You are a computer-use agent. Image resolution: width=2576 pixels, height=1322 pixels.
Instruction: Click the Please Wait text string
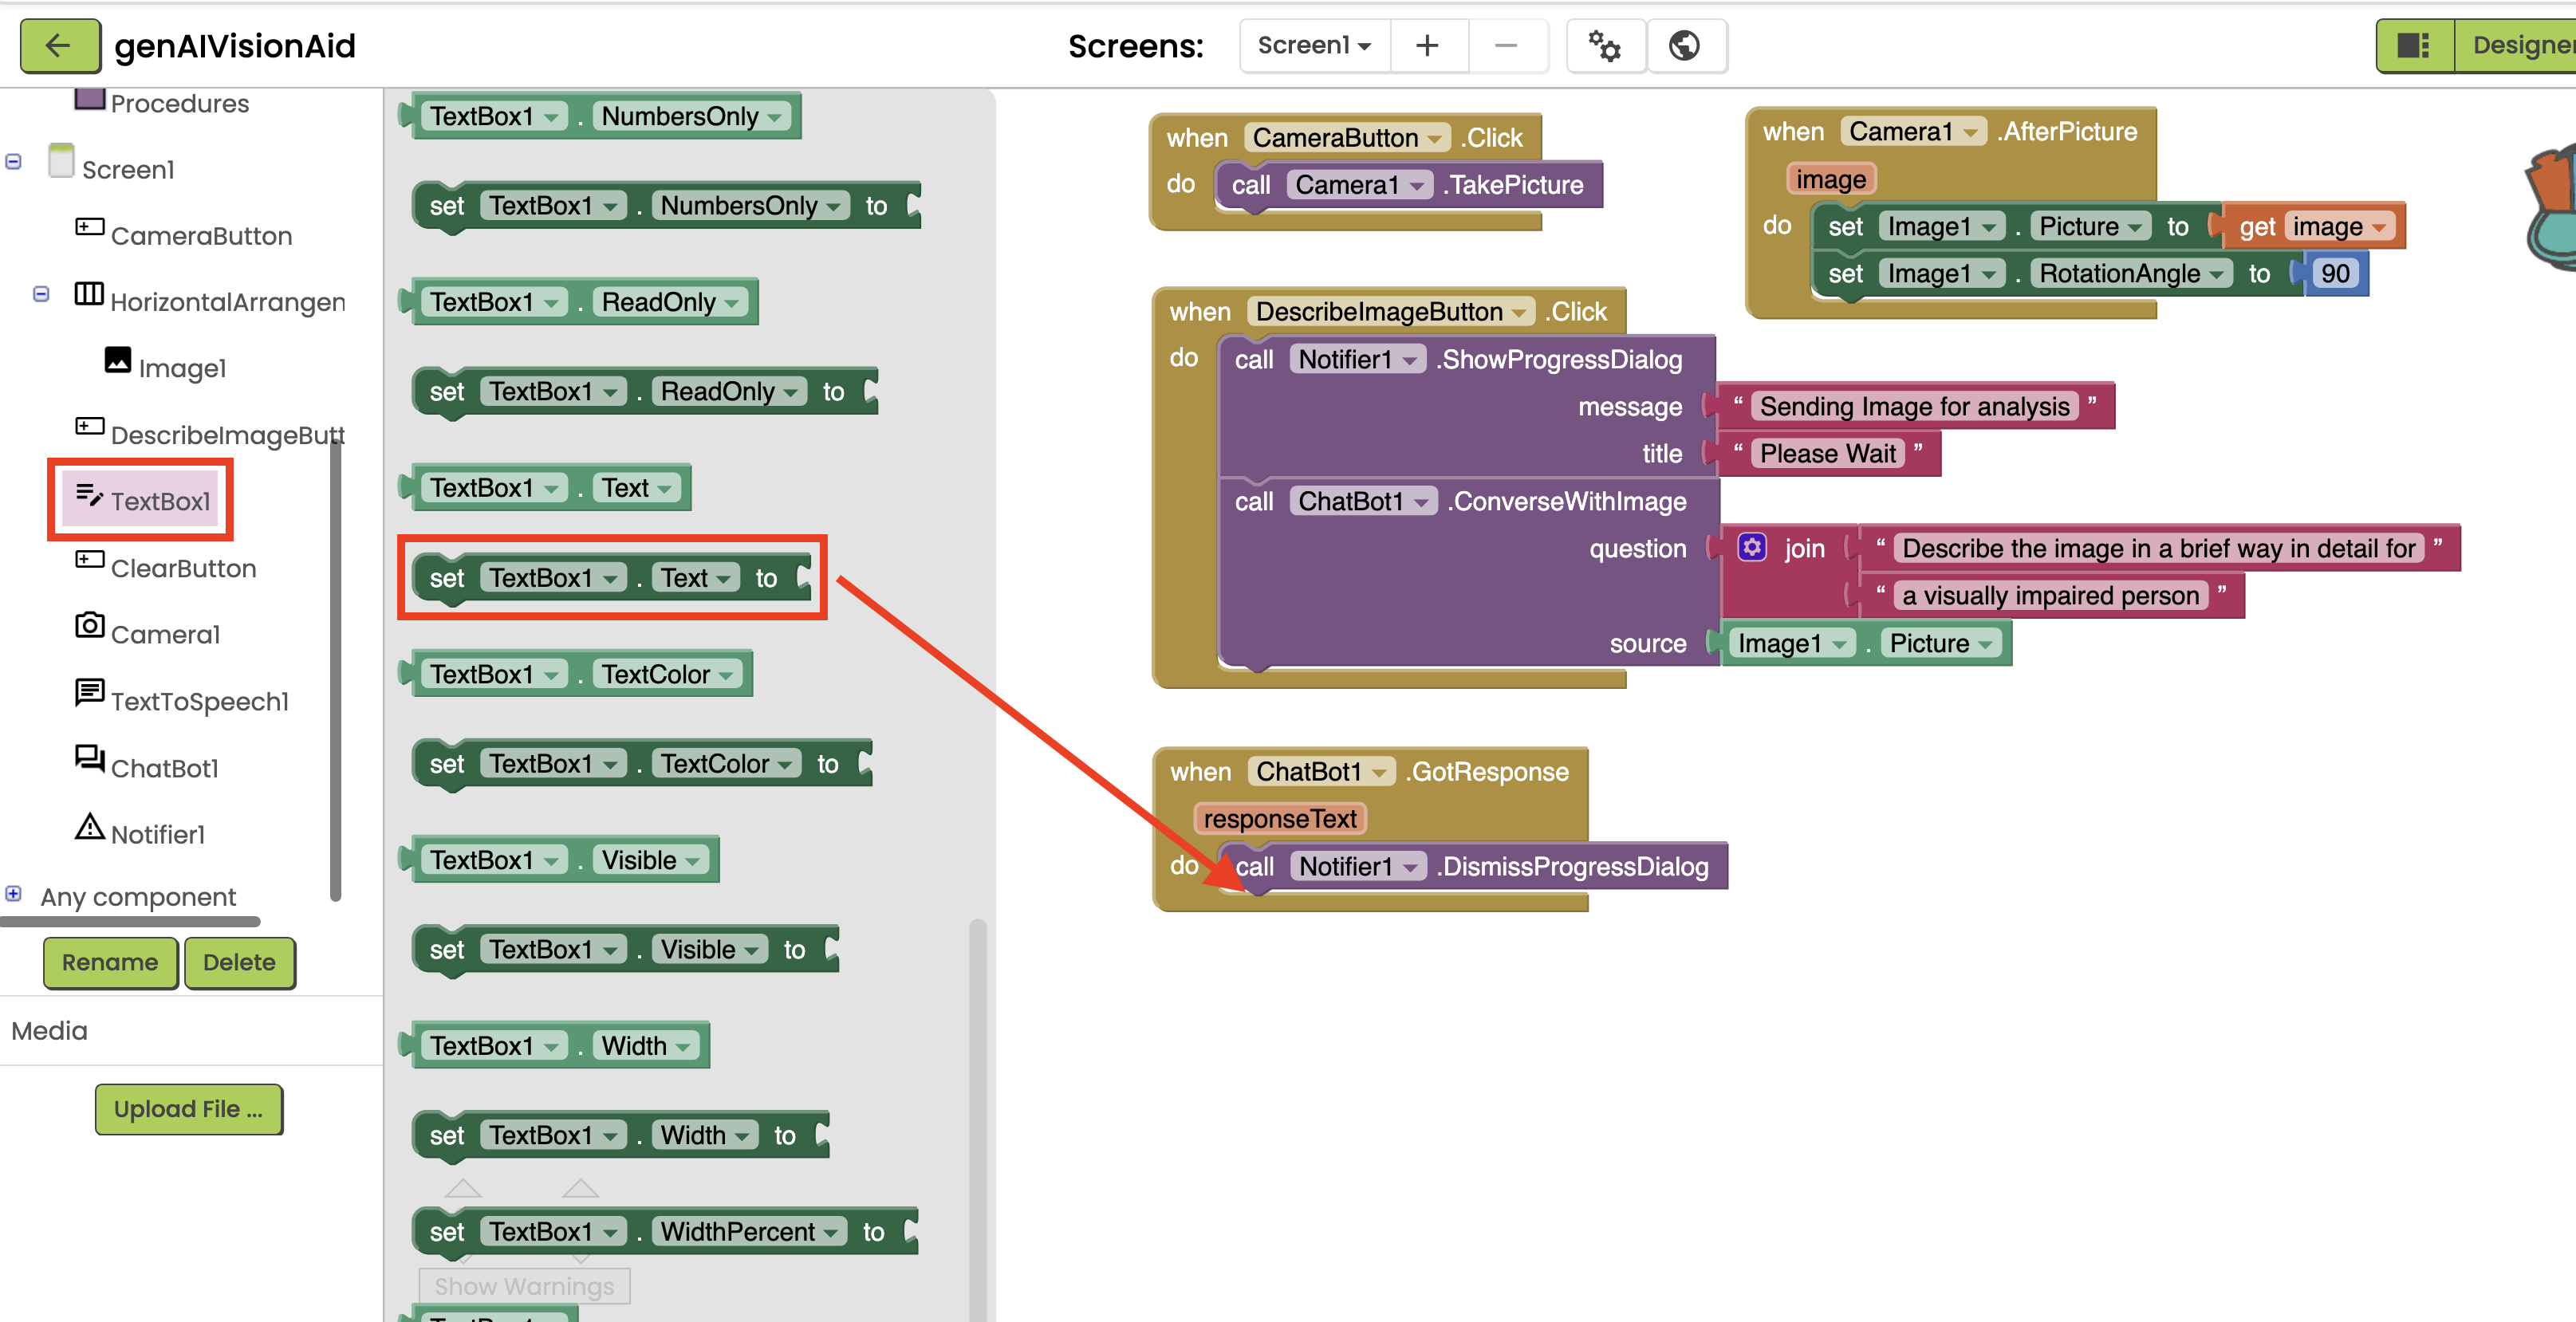(x=1827, y=453)
